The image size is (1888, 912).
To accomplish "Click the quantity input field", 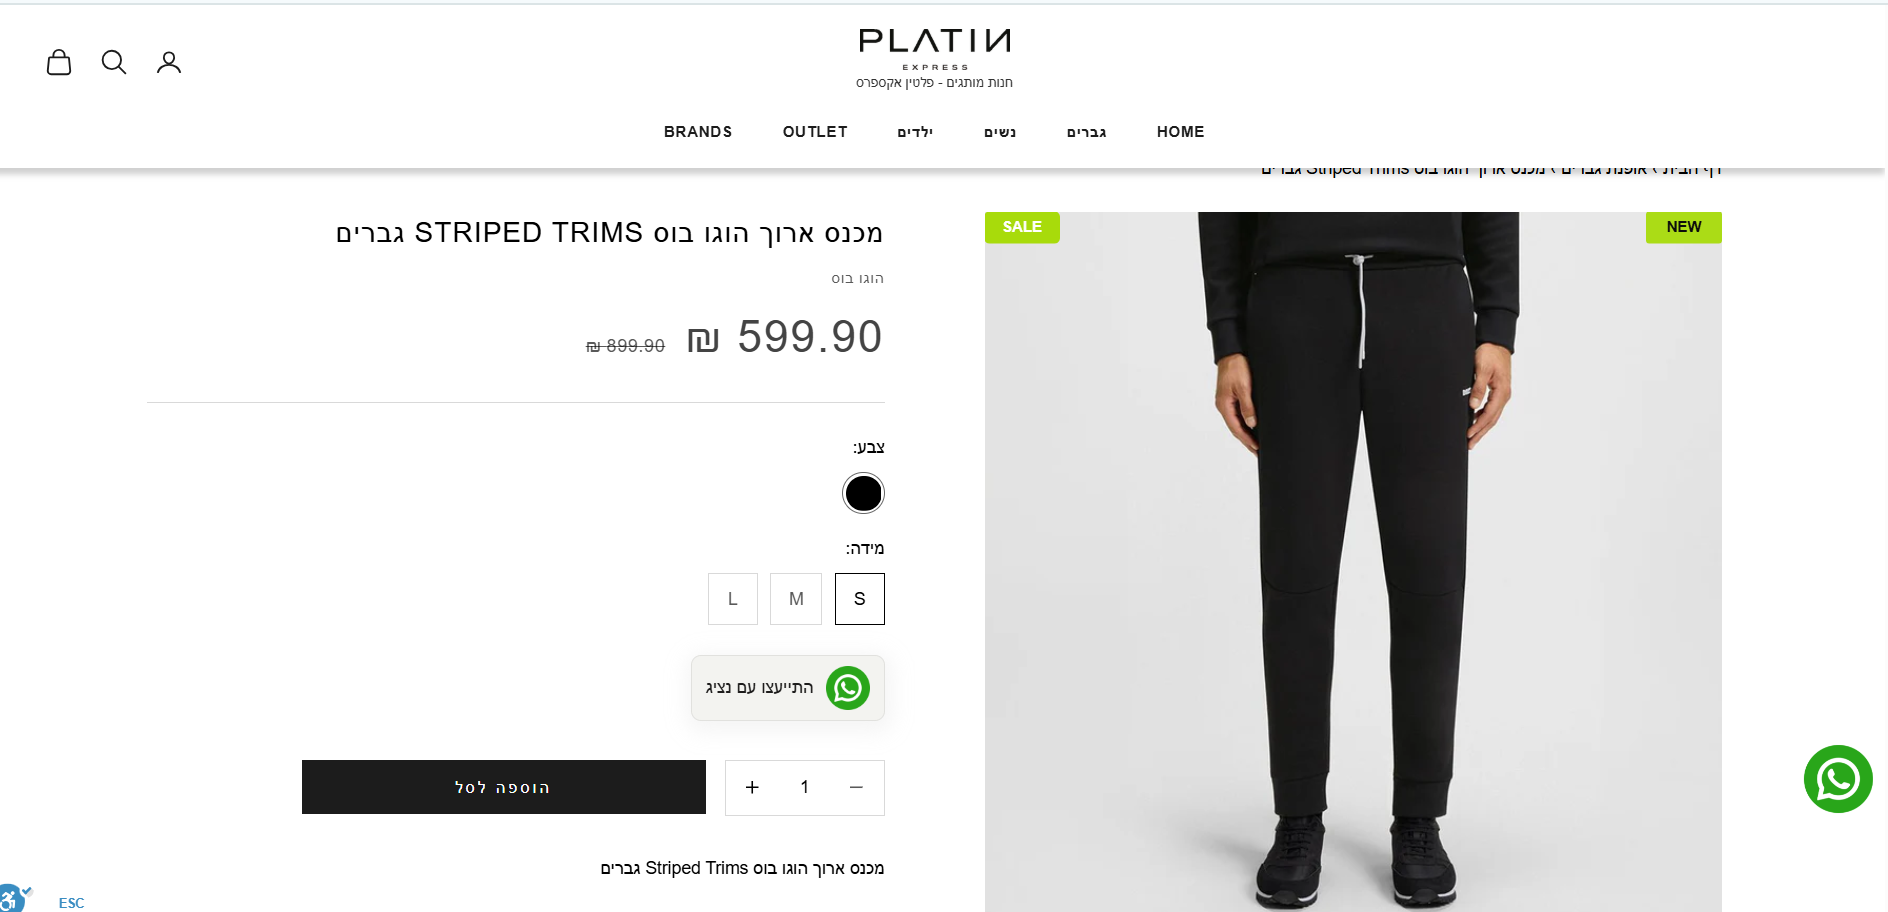I will coord(804,788).
